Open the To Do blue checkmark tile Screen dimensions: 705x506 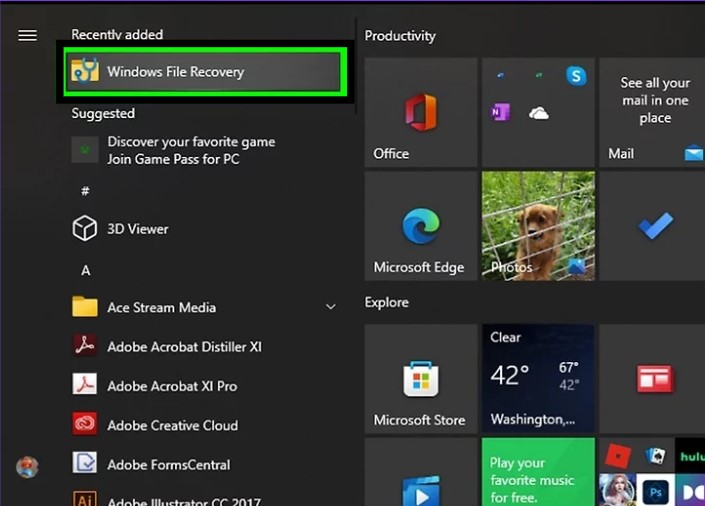[652, 226]
